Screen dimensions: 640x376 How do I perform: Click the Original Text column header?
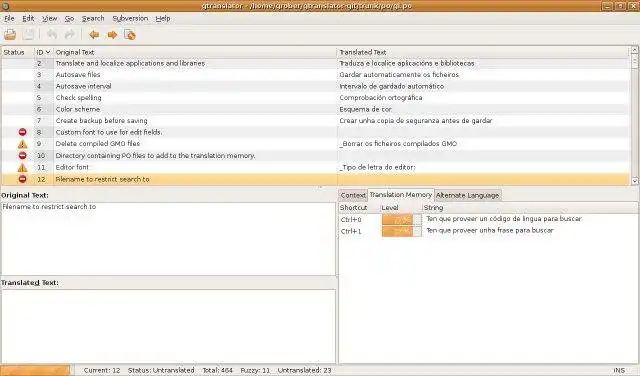[x=195, y=52]
